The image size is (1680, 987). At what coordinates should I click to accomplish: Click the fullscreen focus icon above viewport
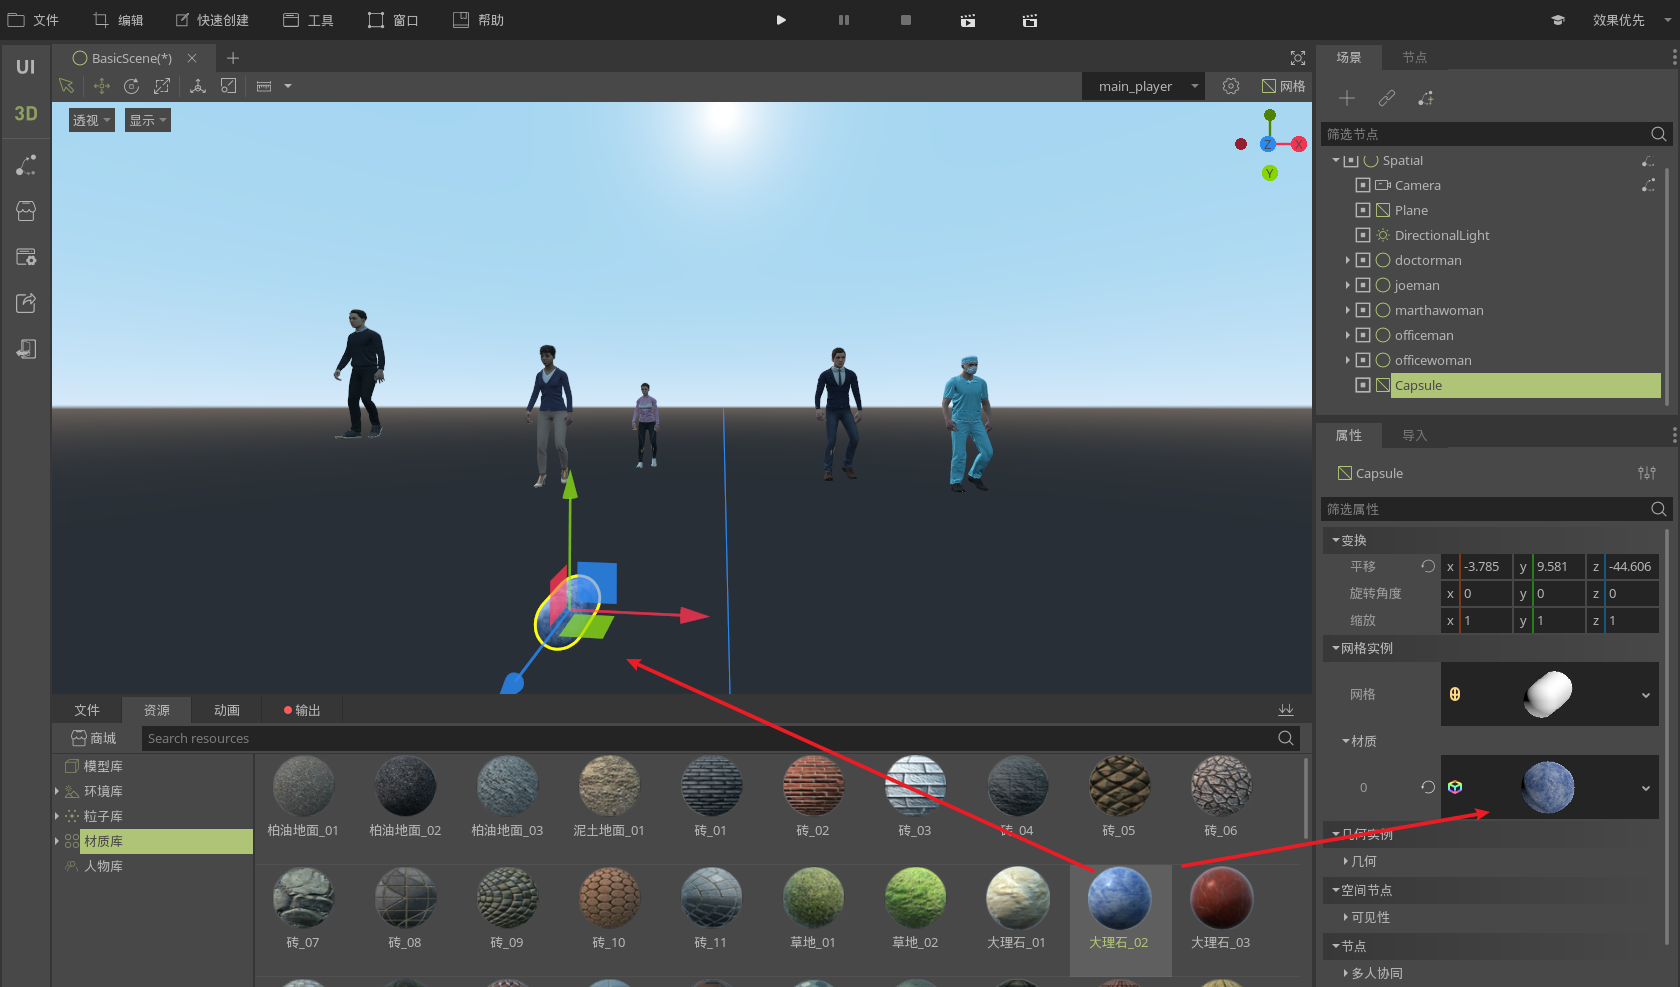tap(1298, 58)
